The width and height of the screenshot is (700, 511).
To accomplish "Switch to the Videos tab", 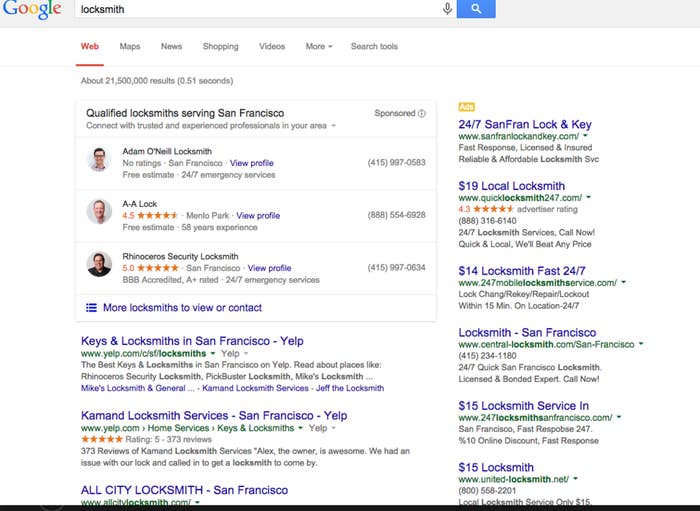I will pos(272,46).
